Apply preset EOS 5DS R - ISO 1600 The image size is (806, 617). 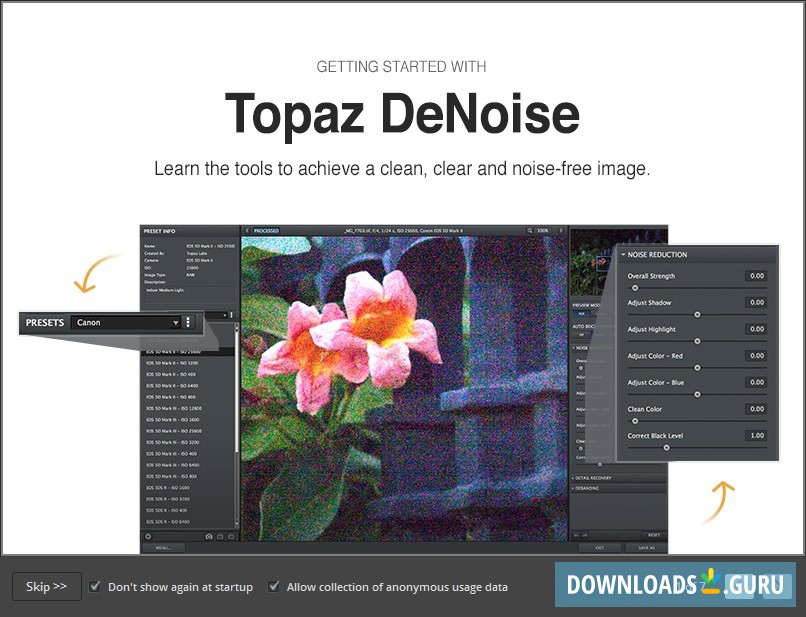click(168, 487)
